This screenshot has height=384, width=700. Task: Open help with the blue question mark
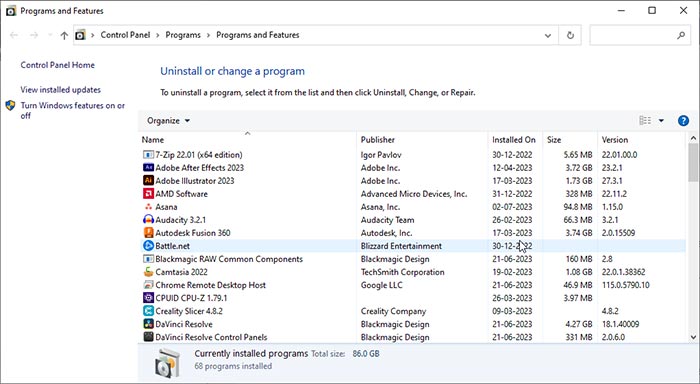(x=683, y=121)
